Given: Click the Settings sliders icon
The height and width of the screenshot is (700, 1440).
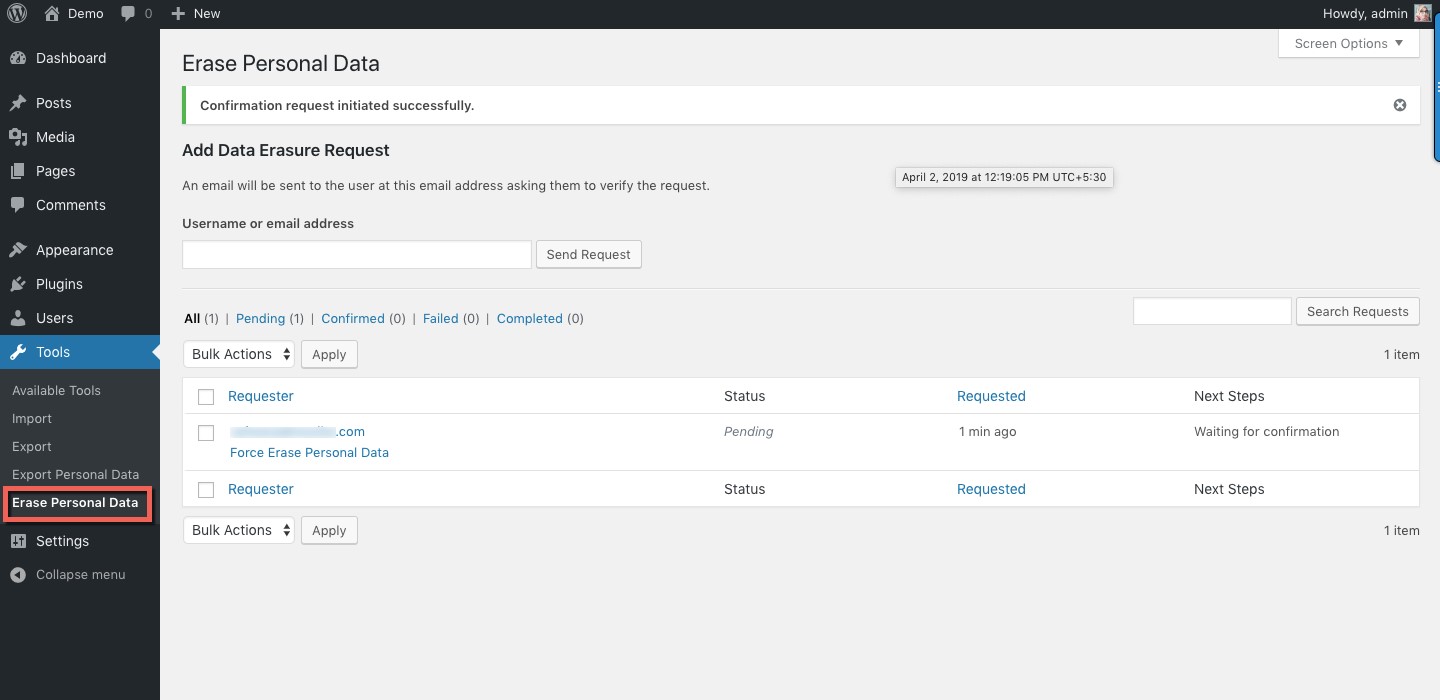Looking at the screenshot, I should [18, 541].
